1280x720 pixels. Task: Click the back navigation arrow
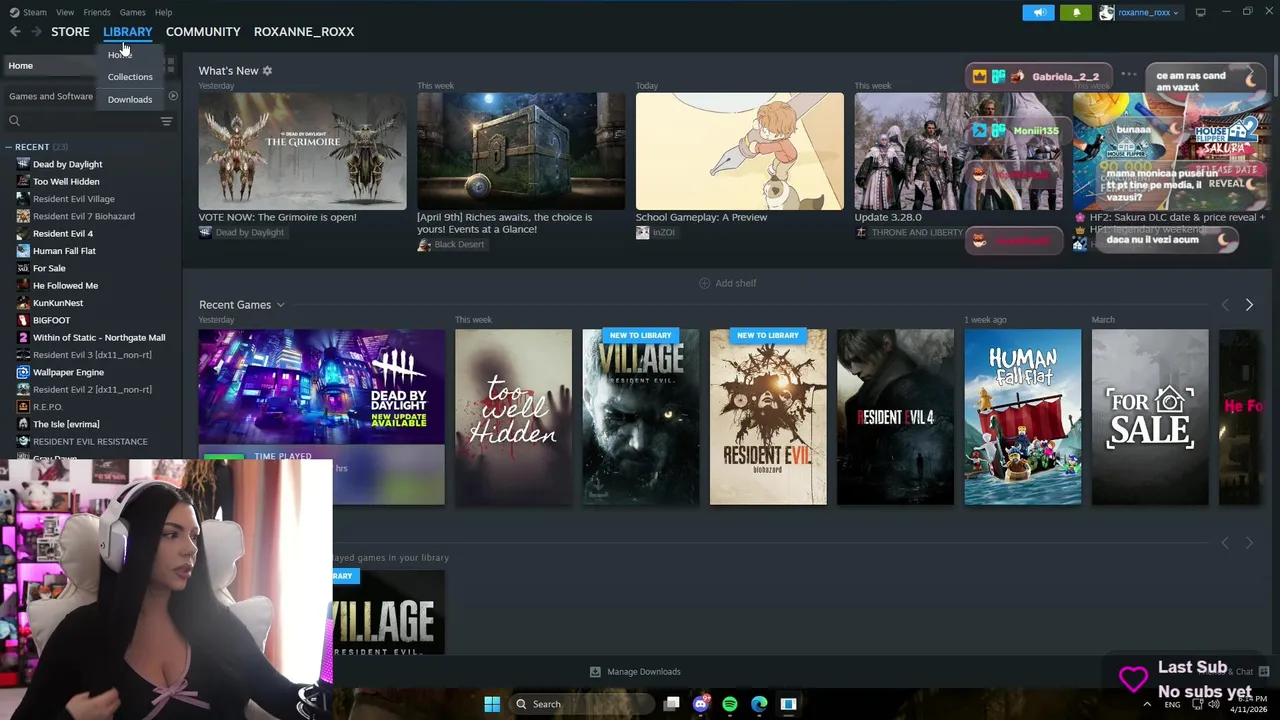point(15,32)
